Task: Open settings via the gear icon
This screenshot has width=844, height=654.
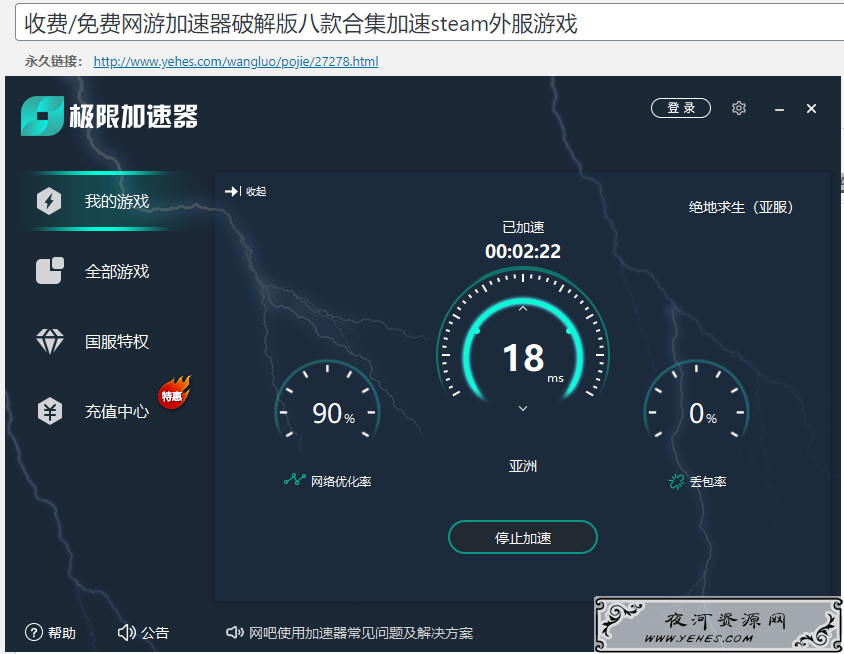Action: pyautogui.click(x=738, y=108)
